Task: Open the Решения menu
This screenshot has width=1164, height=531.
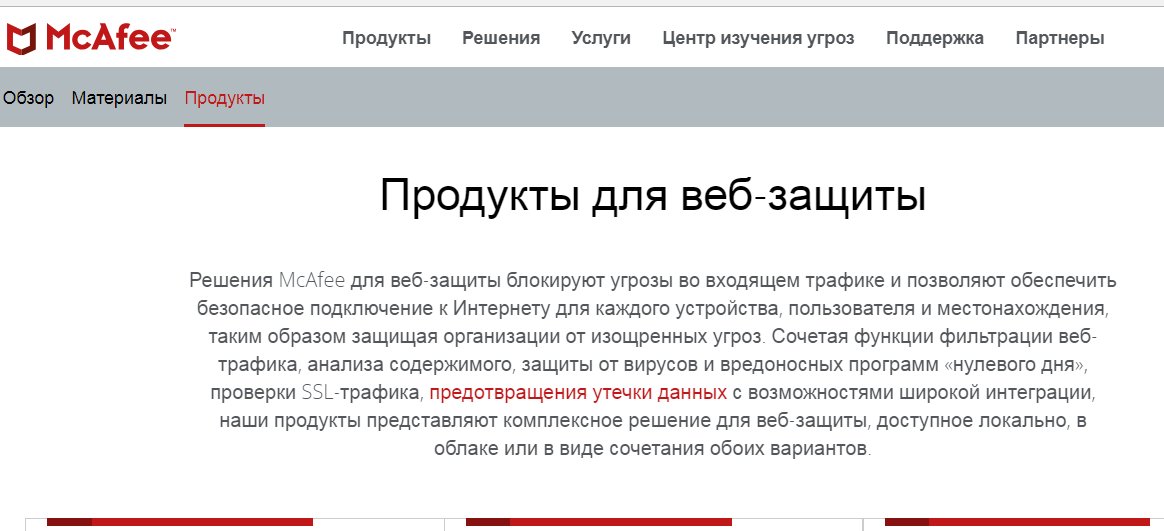Action: [x=501, y=39]
